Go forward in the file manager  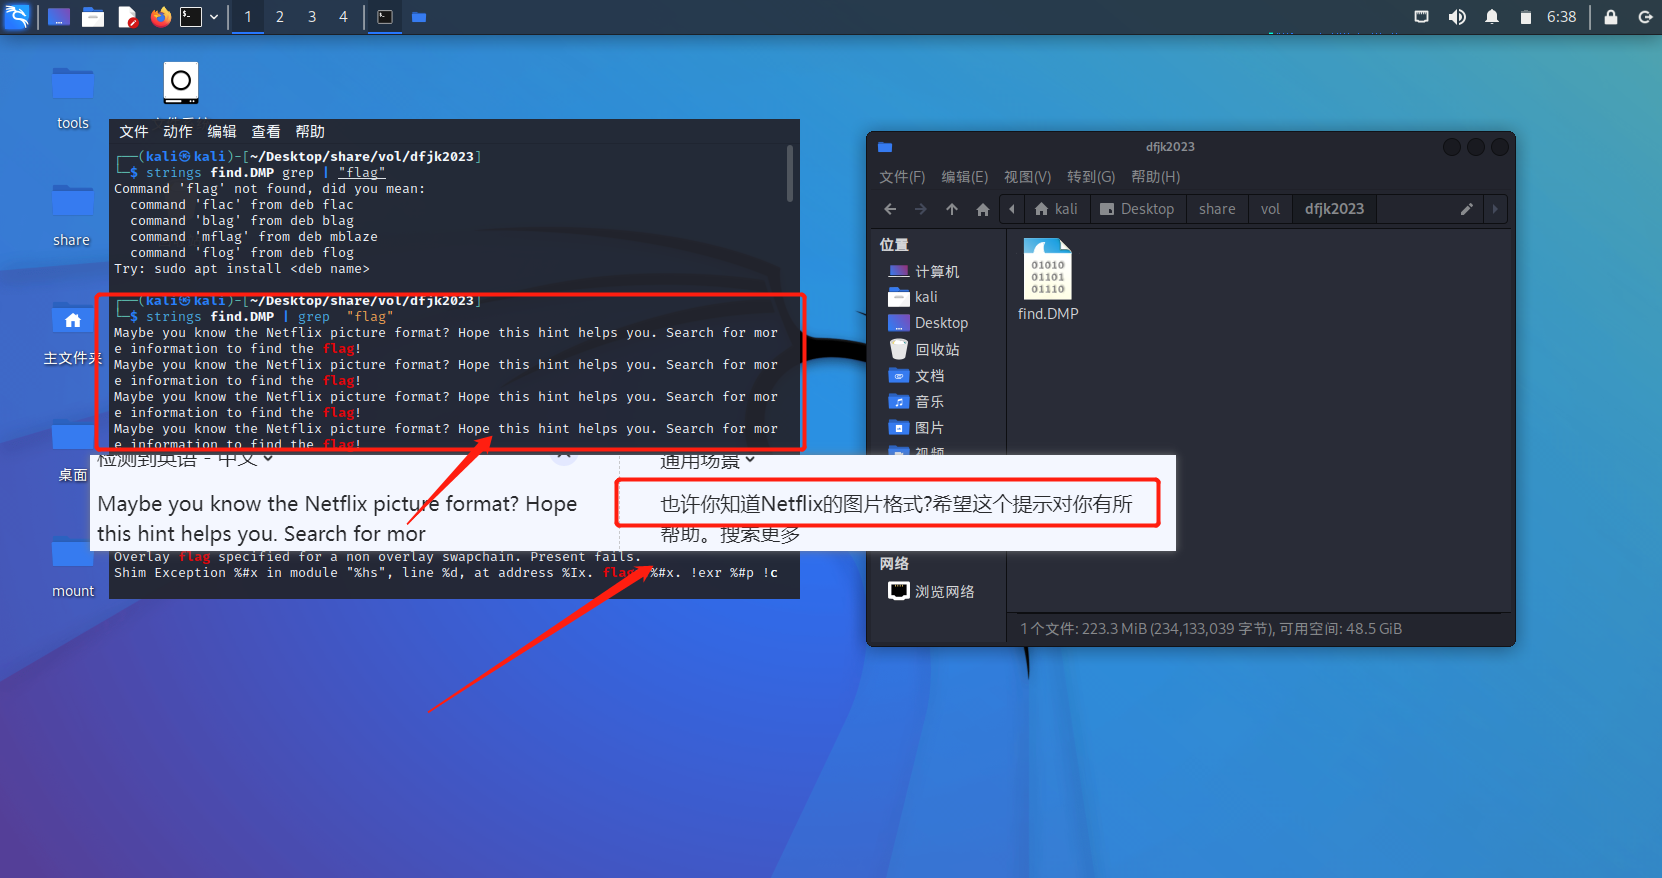pos(921,209)
